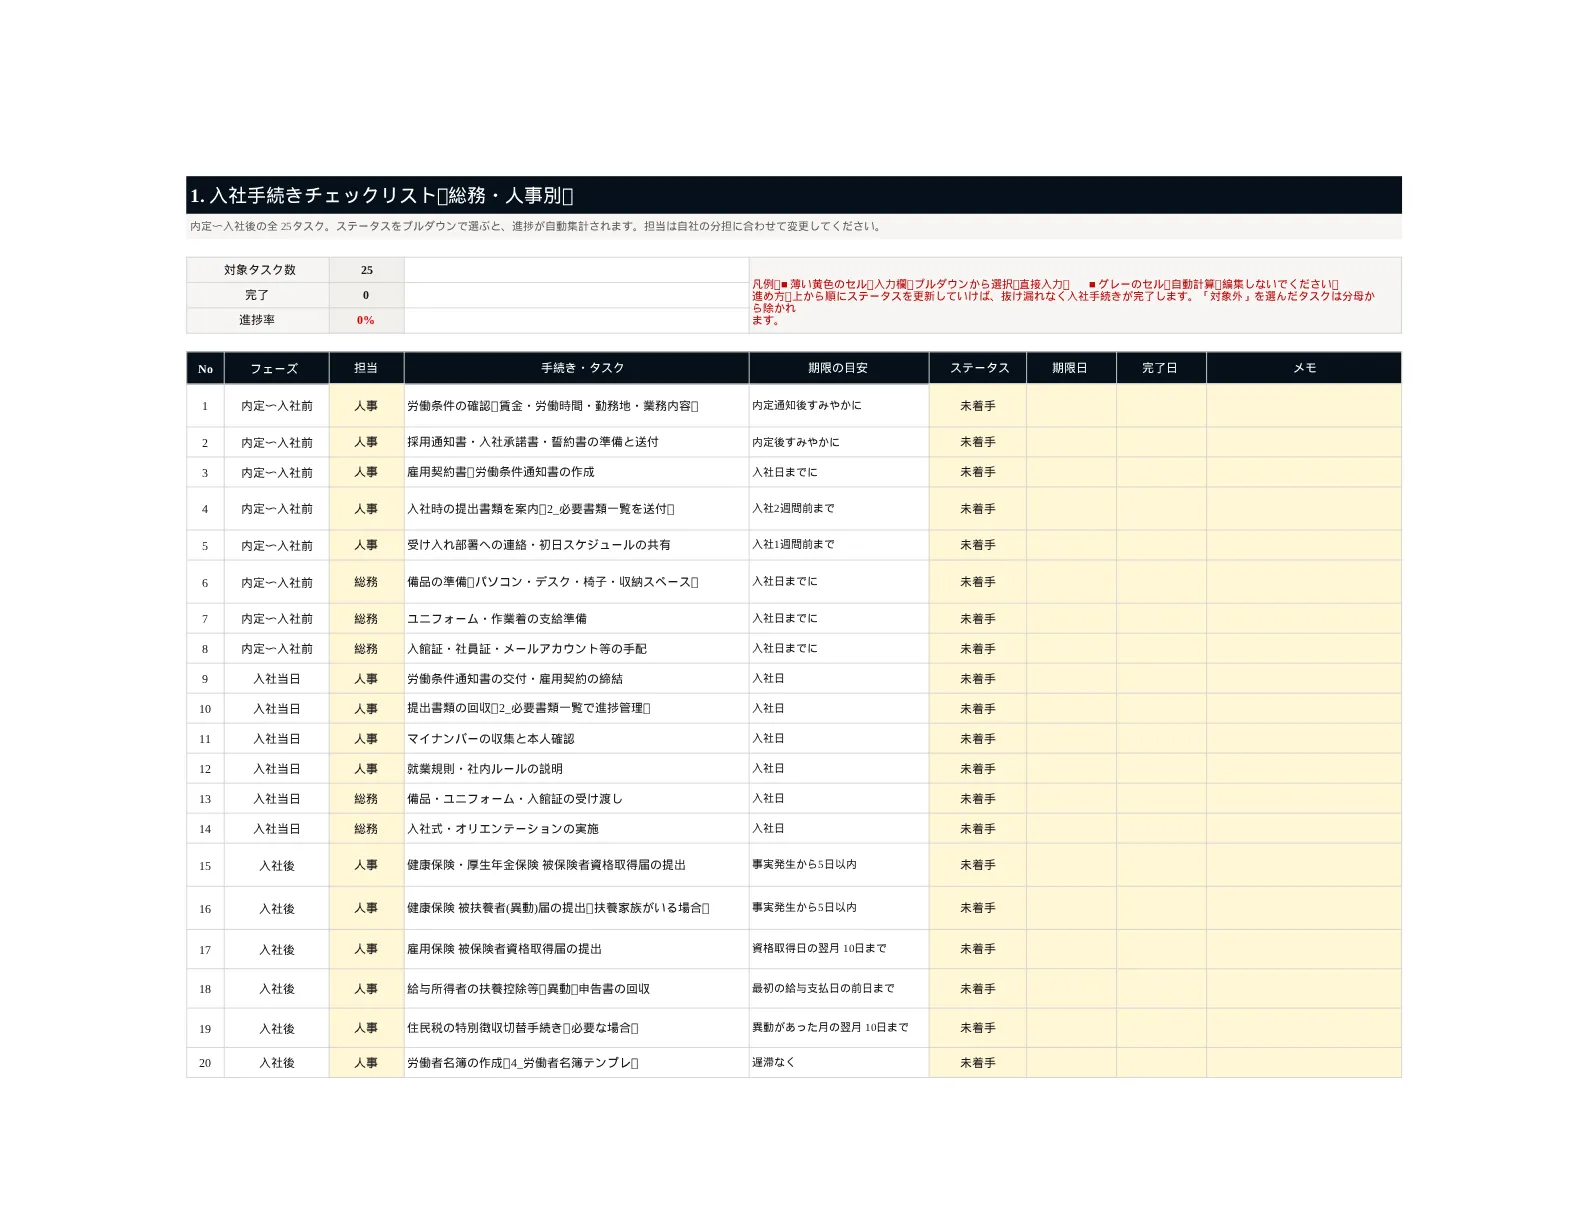Select the '完了日' column header
Viewport: 1584px width, 1224px height.
(x=1161, y=368)
